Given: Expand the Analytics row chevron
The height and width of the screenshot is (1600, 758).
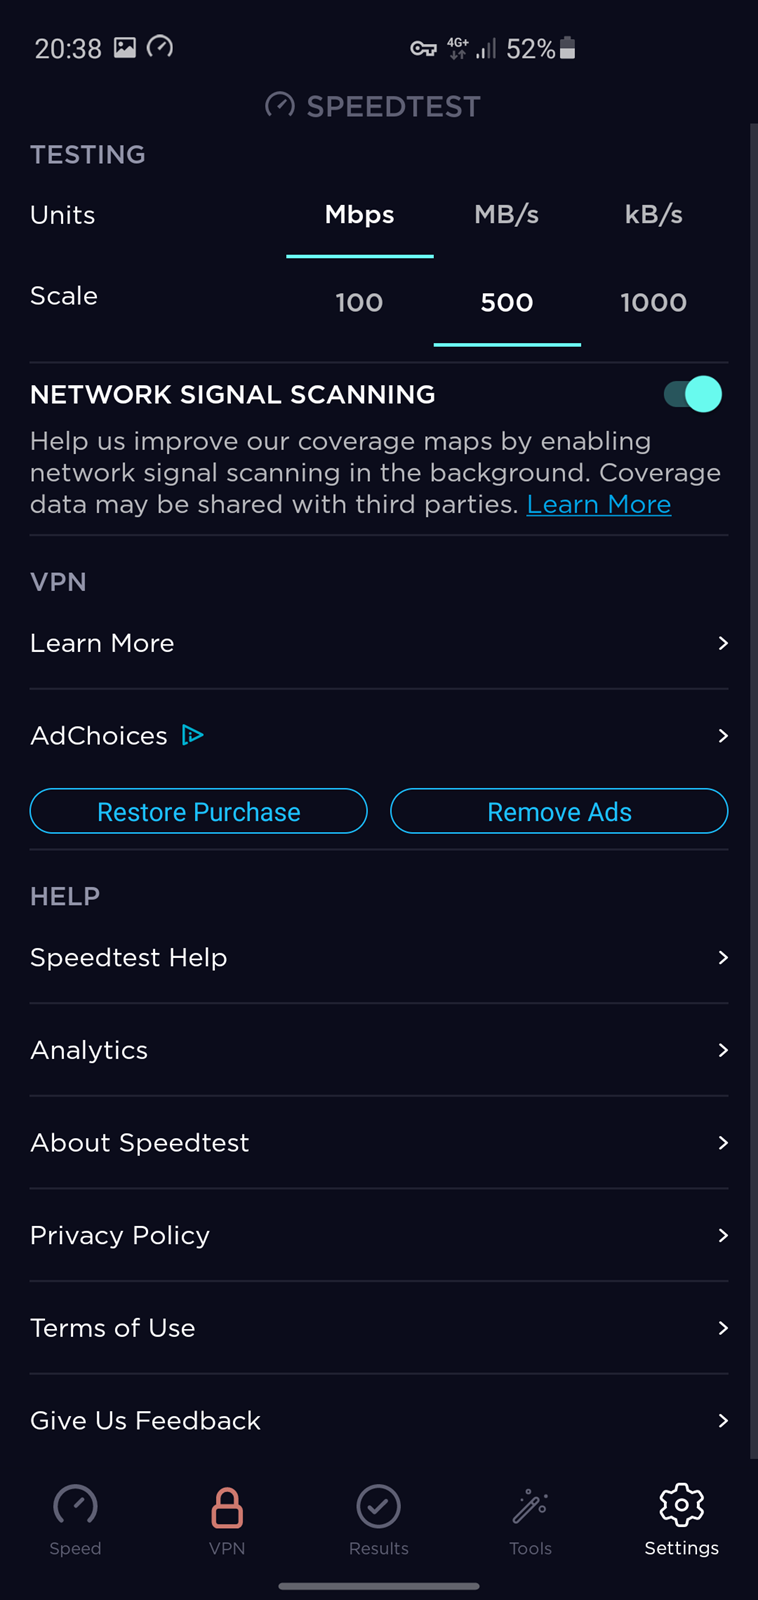Looking at the screenshot, I should point(723,1050).
